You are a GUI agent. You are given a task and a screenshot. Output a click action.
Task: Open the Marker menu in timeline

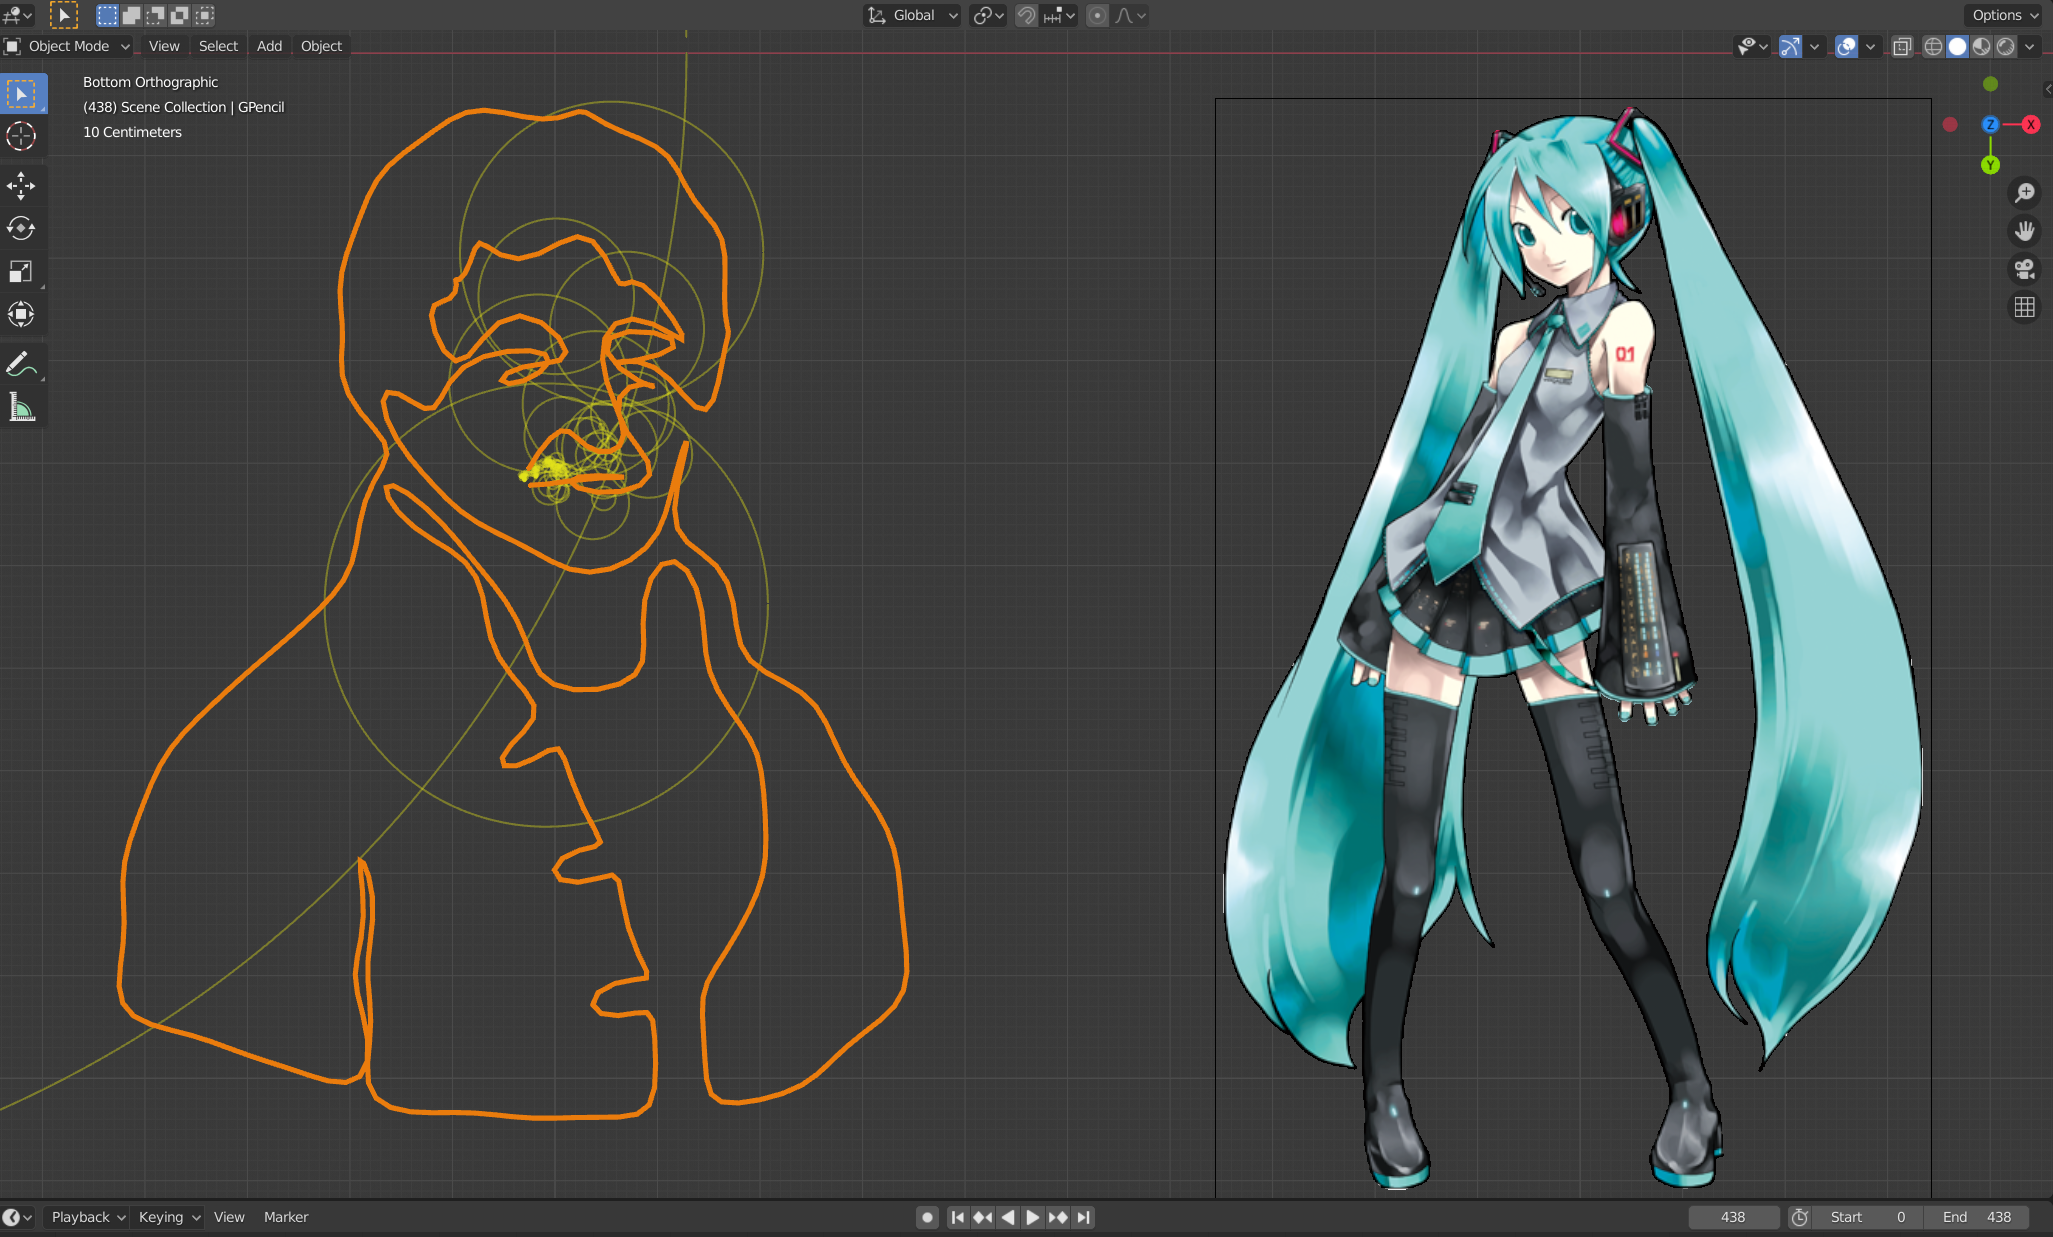click(286, 1217)
